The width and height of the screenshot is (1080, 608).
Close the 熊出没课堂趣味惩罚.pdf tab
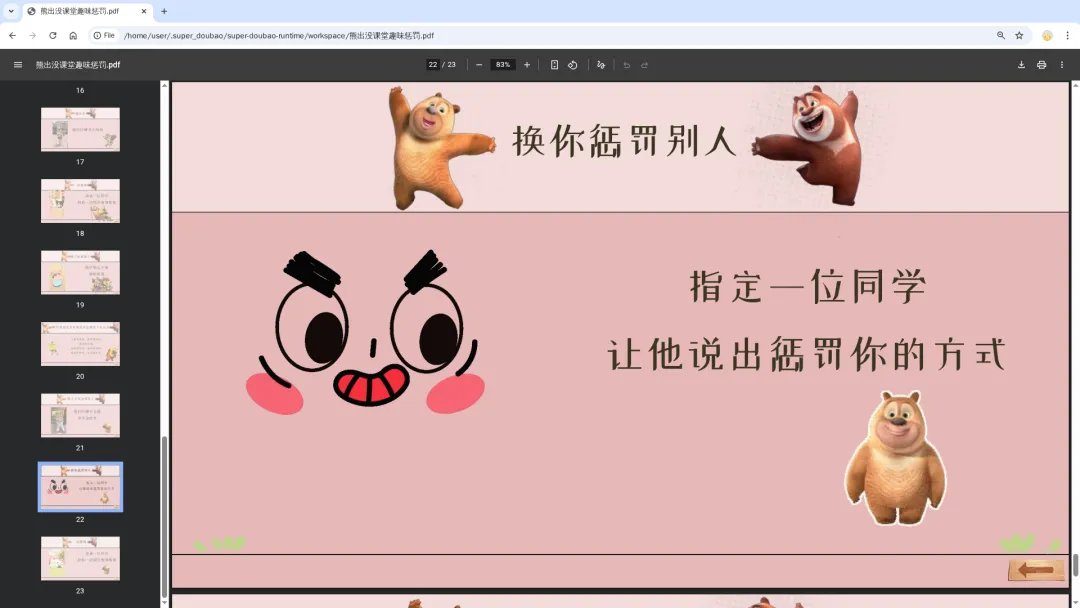(144, 11)
